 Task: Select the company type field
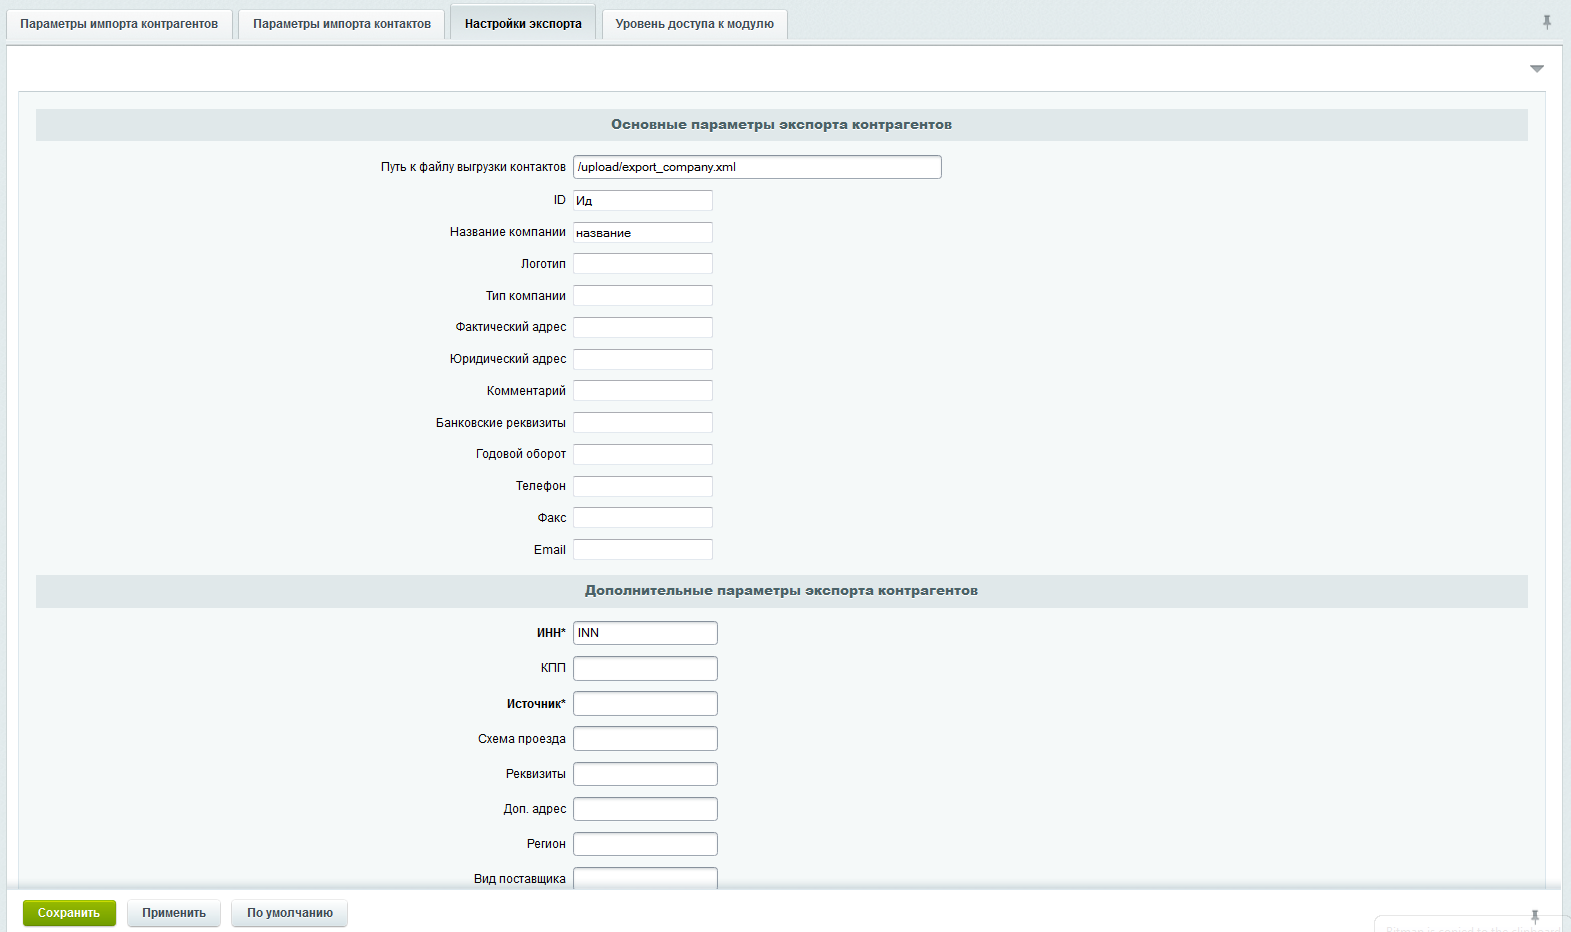(x=643, y=296)
